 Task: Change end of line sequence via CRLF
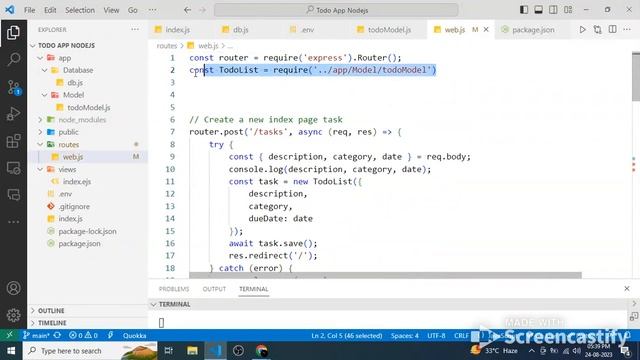point(461,336)
